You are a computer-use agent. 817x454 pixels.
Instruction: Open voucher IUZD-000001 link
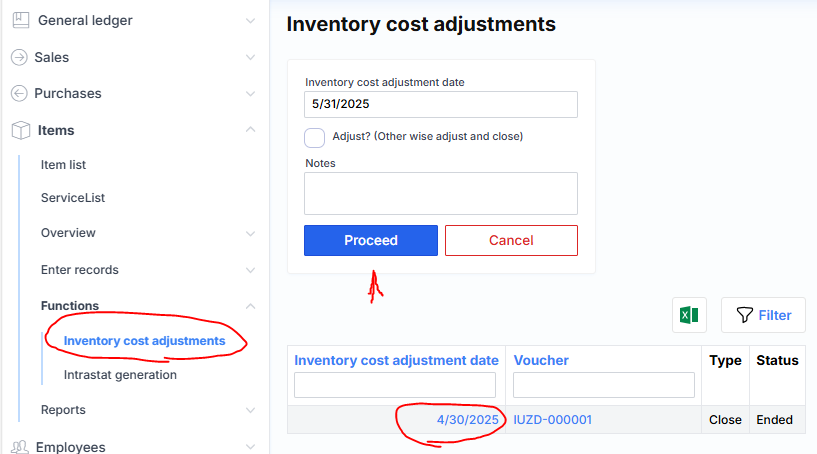[552, 420]
